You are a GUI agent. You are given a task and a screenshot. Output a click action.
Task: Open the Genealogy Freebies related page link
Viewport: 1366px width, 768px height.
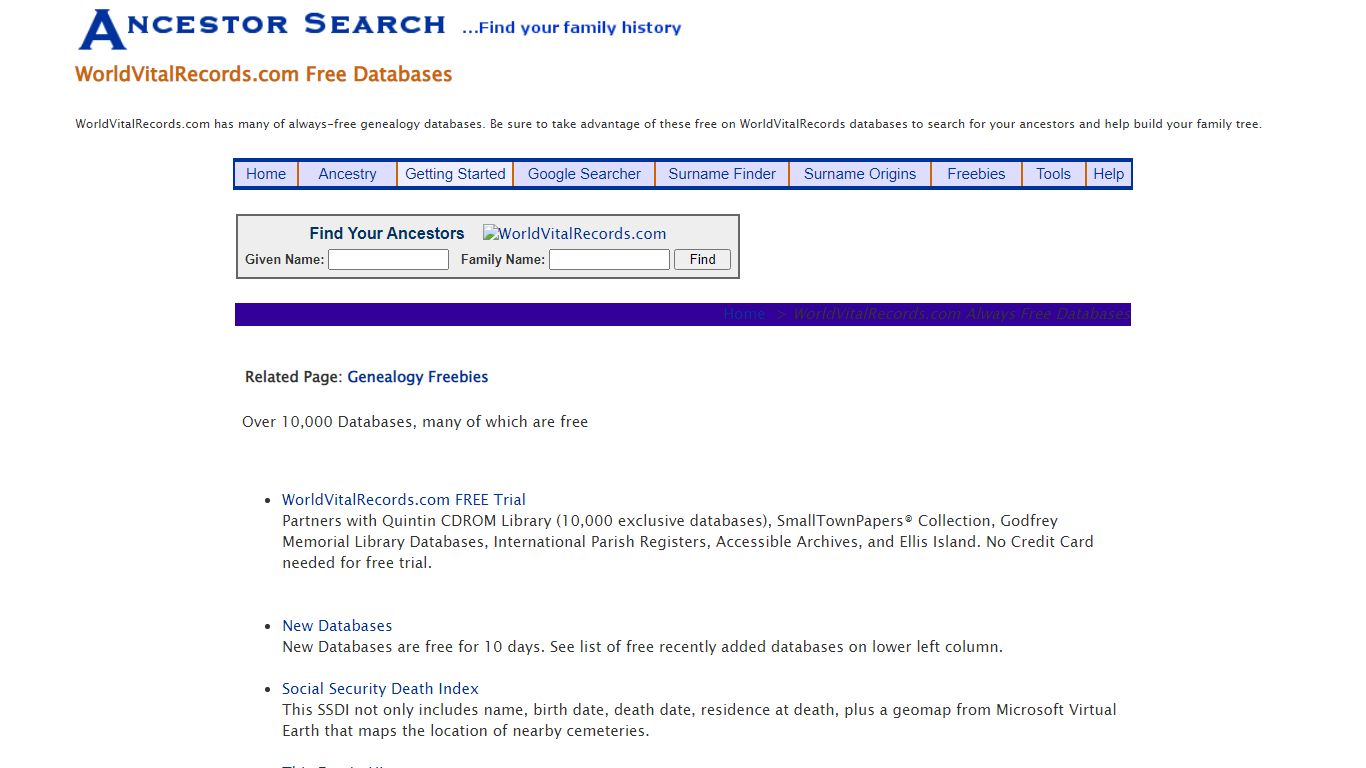(417, 377)
